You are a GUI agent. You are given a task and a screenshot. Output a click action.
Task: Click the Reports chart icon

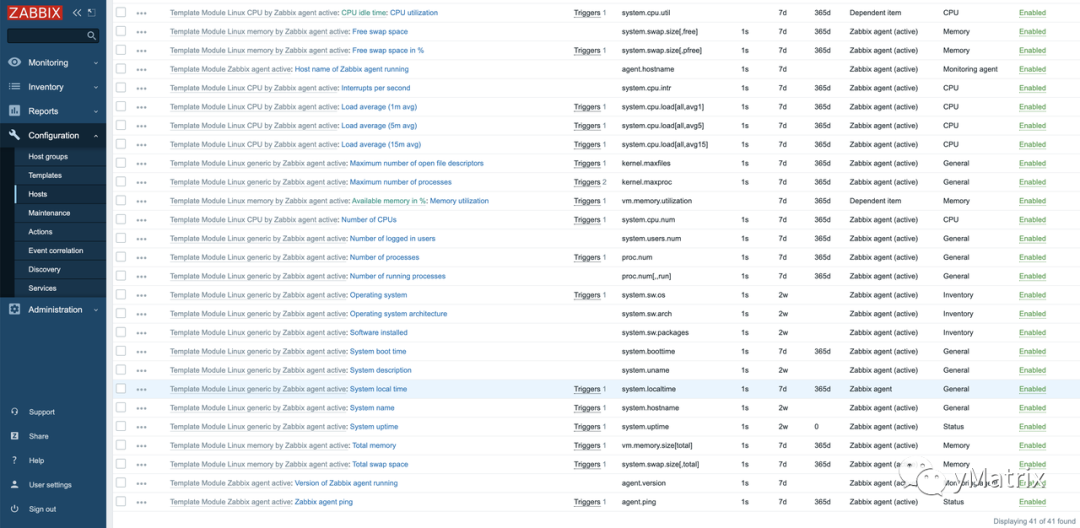(14, 111)
